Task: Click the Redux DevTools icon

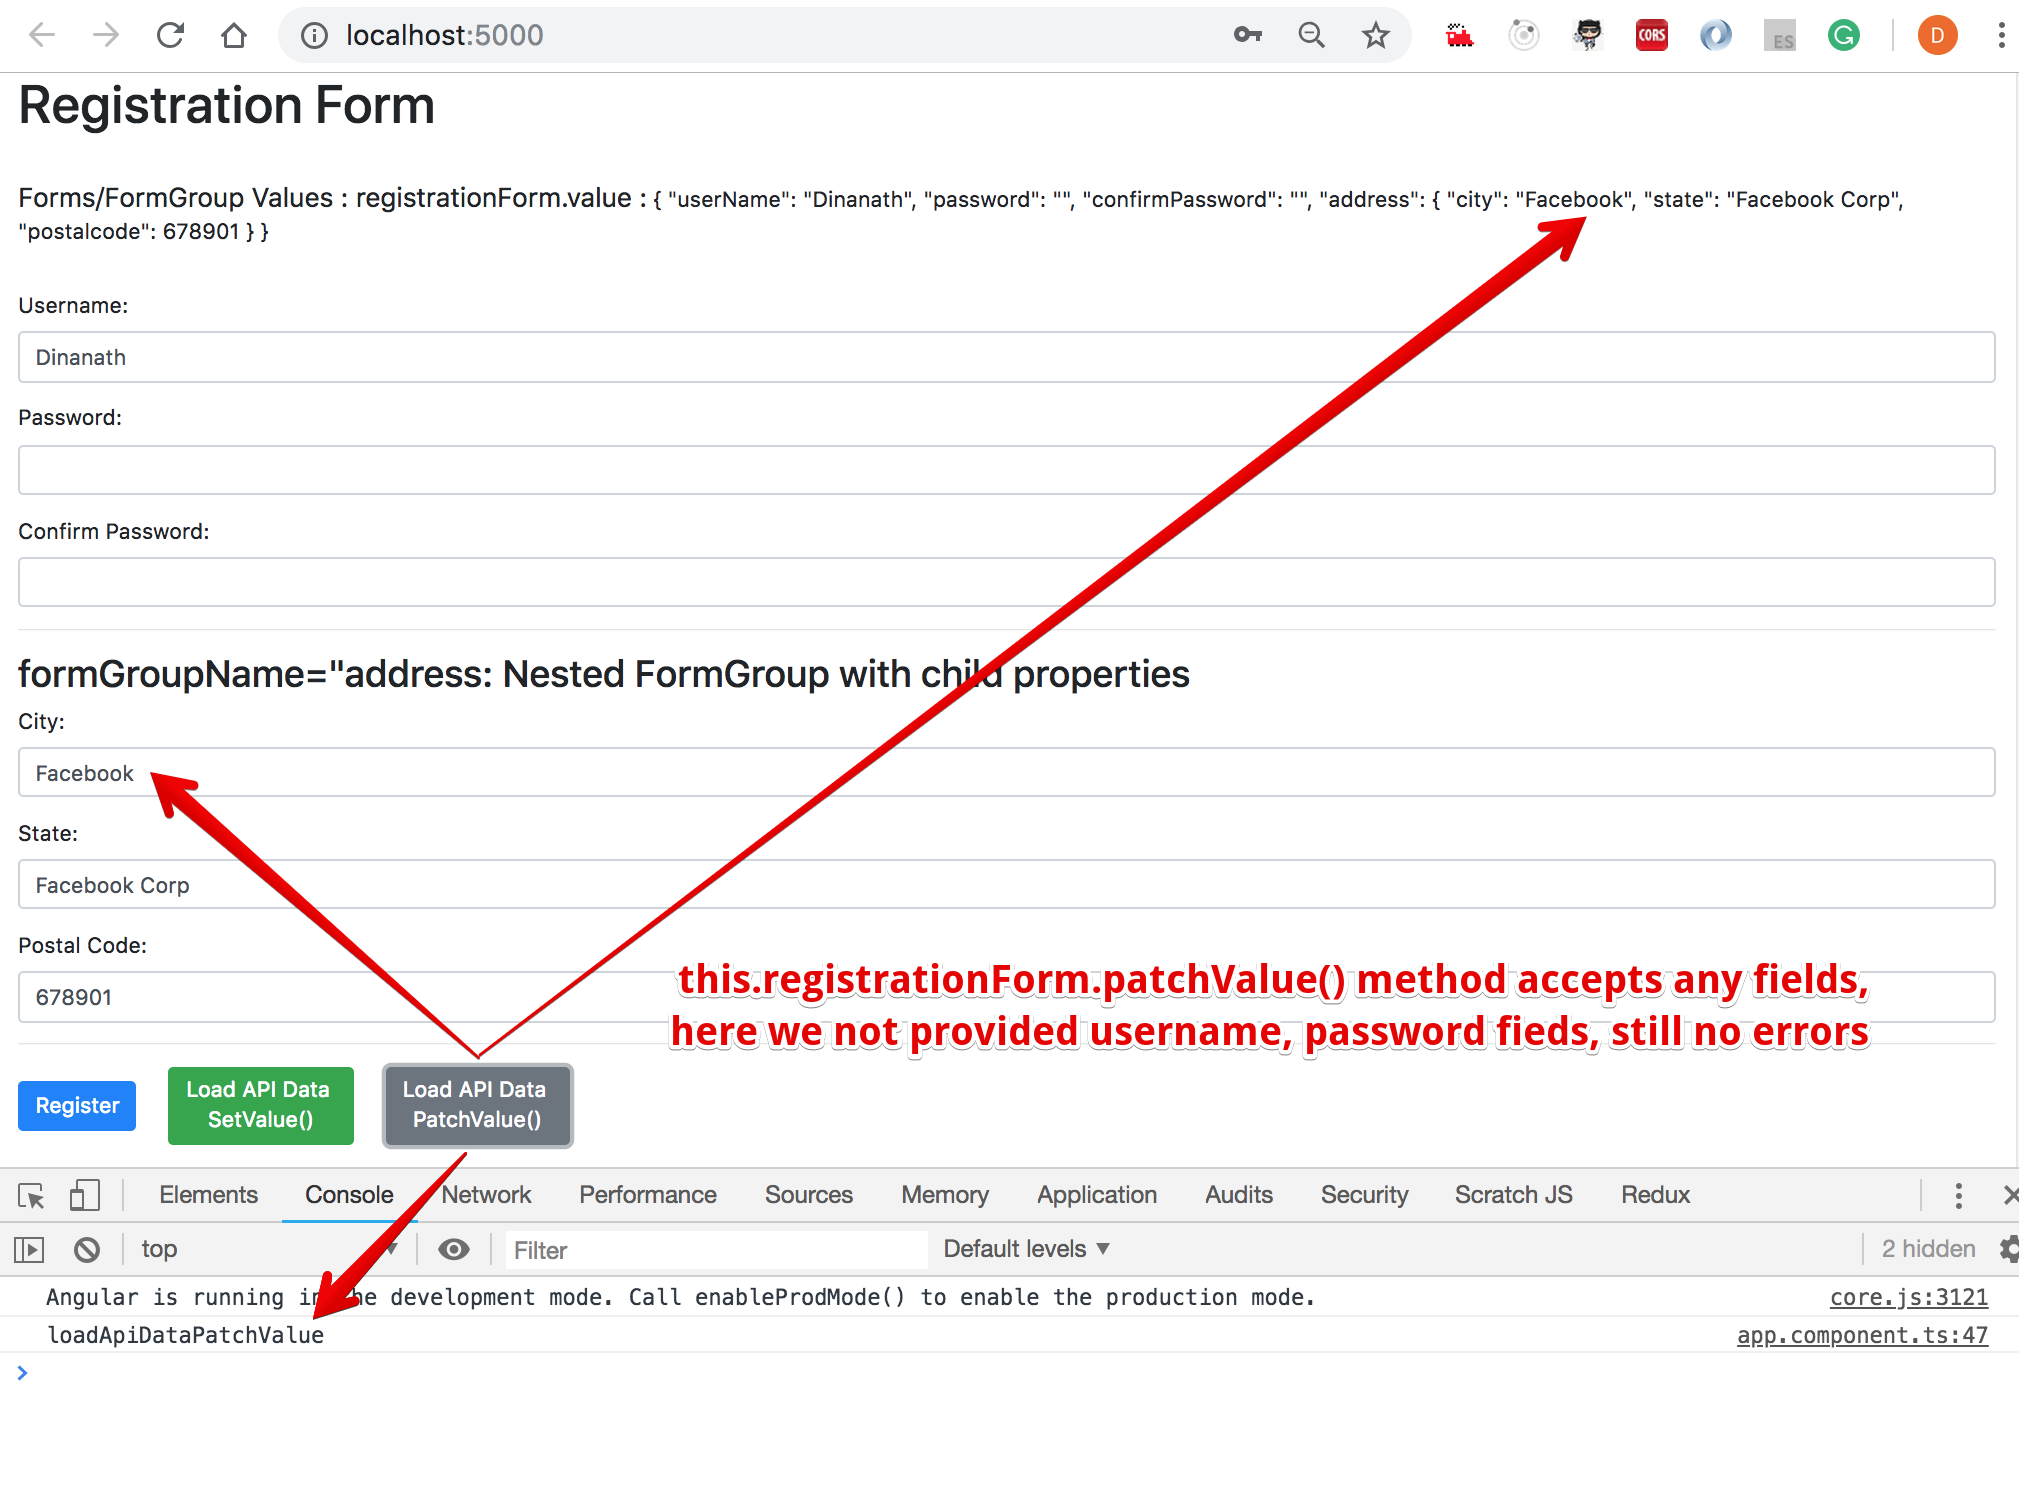Action: tap(1459, 33)
